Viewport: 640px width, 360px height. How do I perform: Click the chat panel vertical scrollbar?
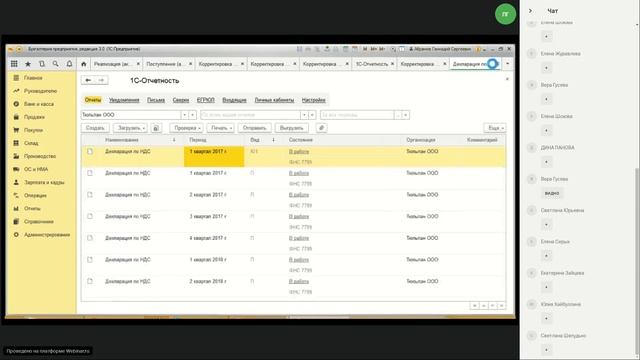pyautogui.click(x=637, y=261)
